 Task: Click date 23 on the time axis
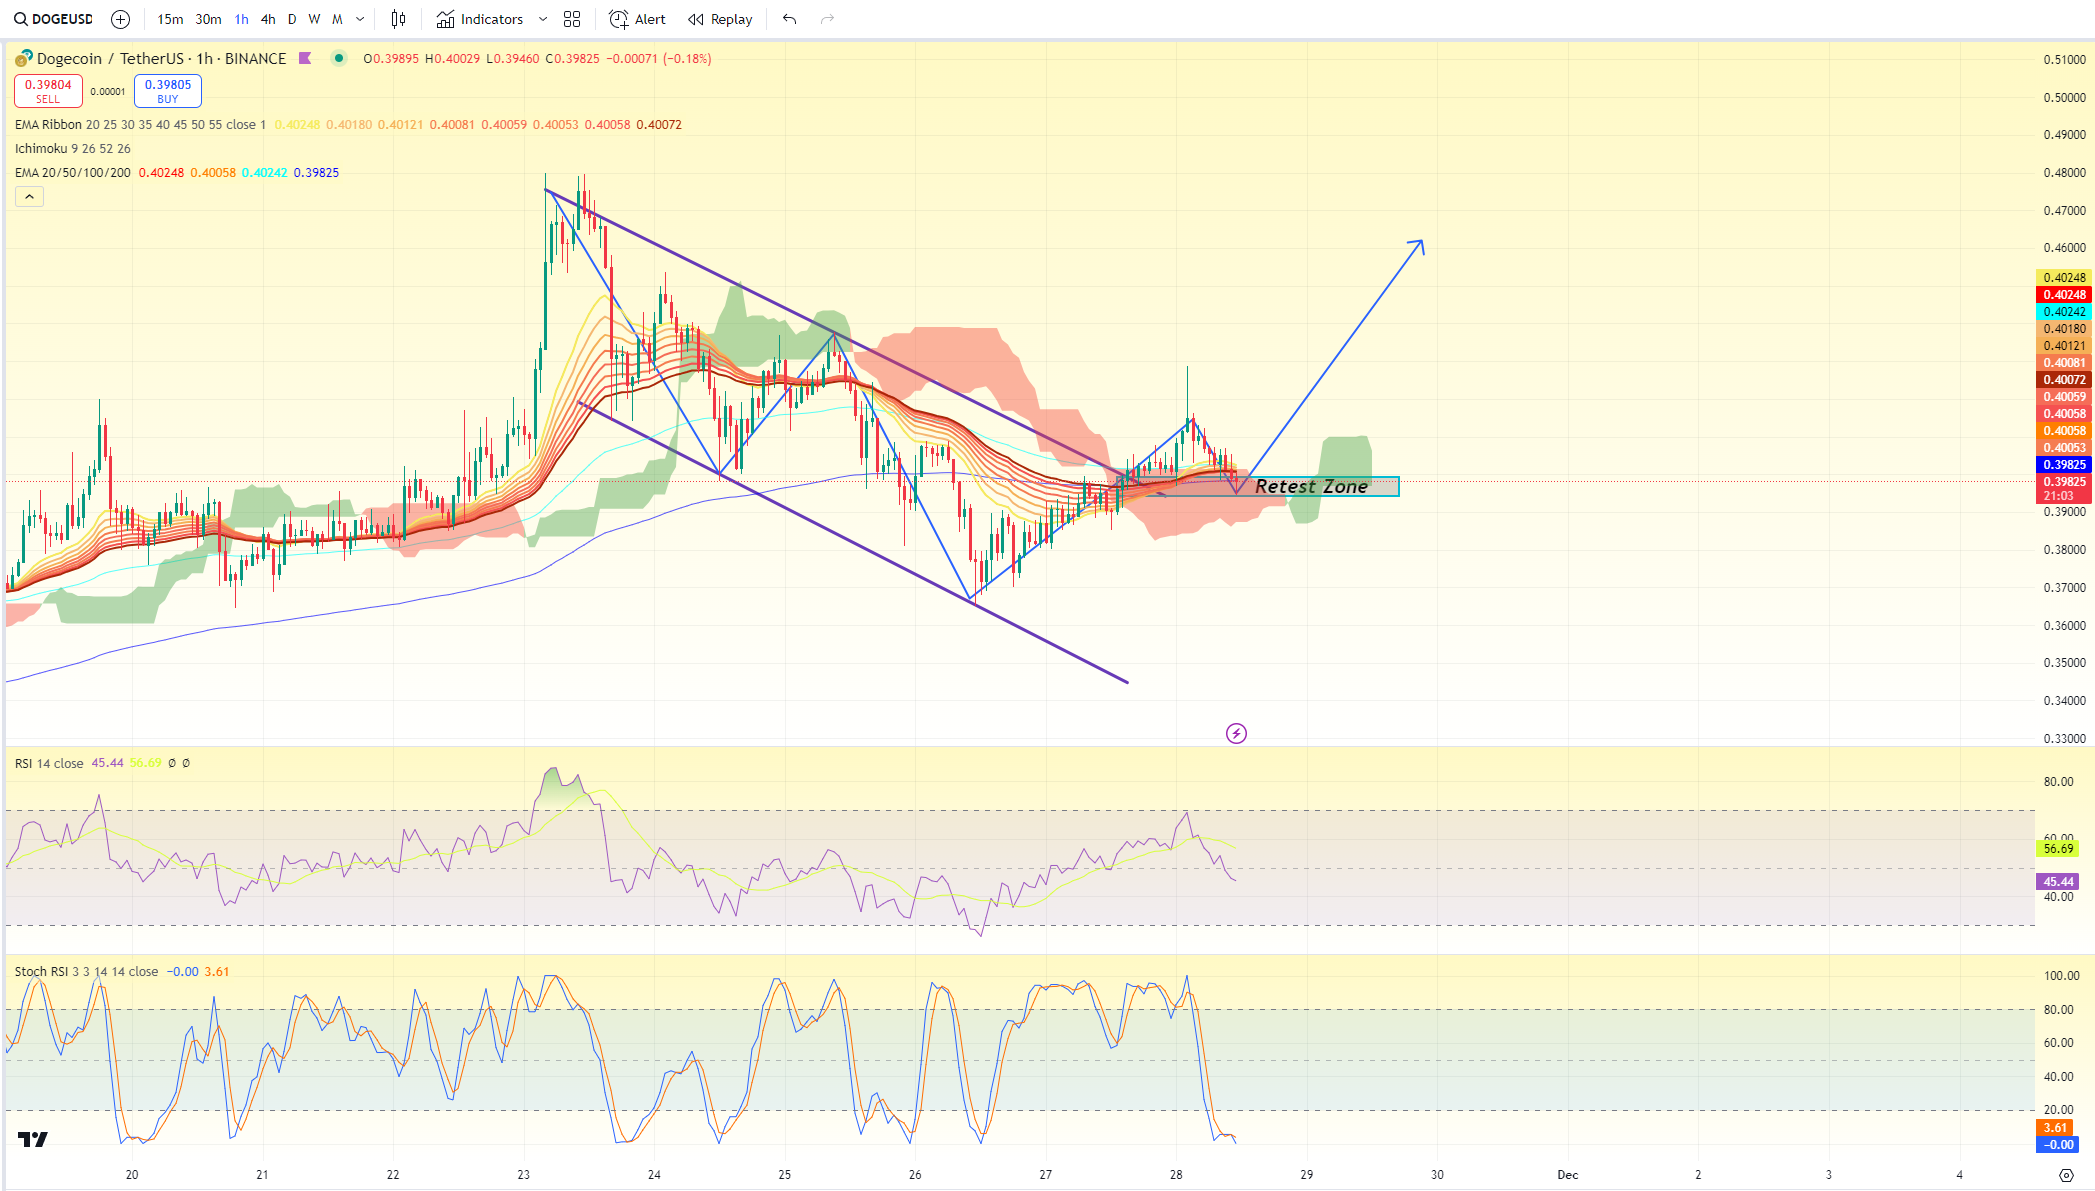click(524, 1175)
